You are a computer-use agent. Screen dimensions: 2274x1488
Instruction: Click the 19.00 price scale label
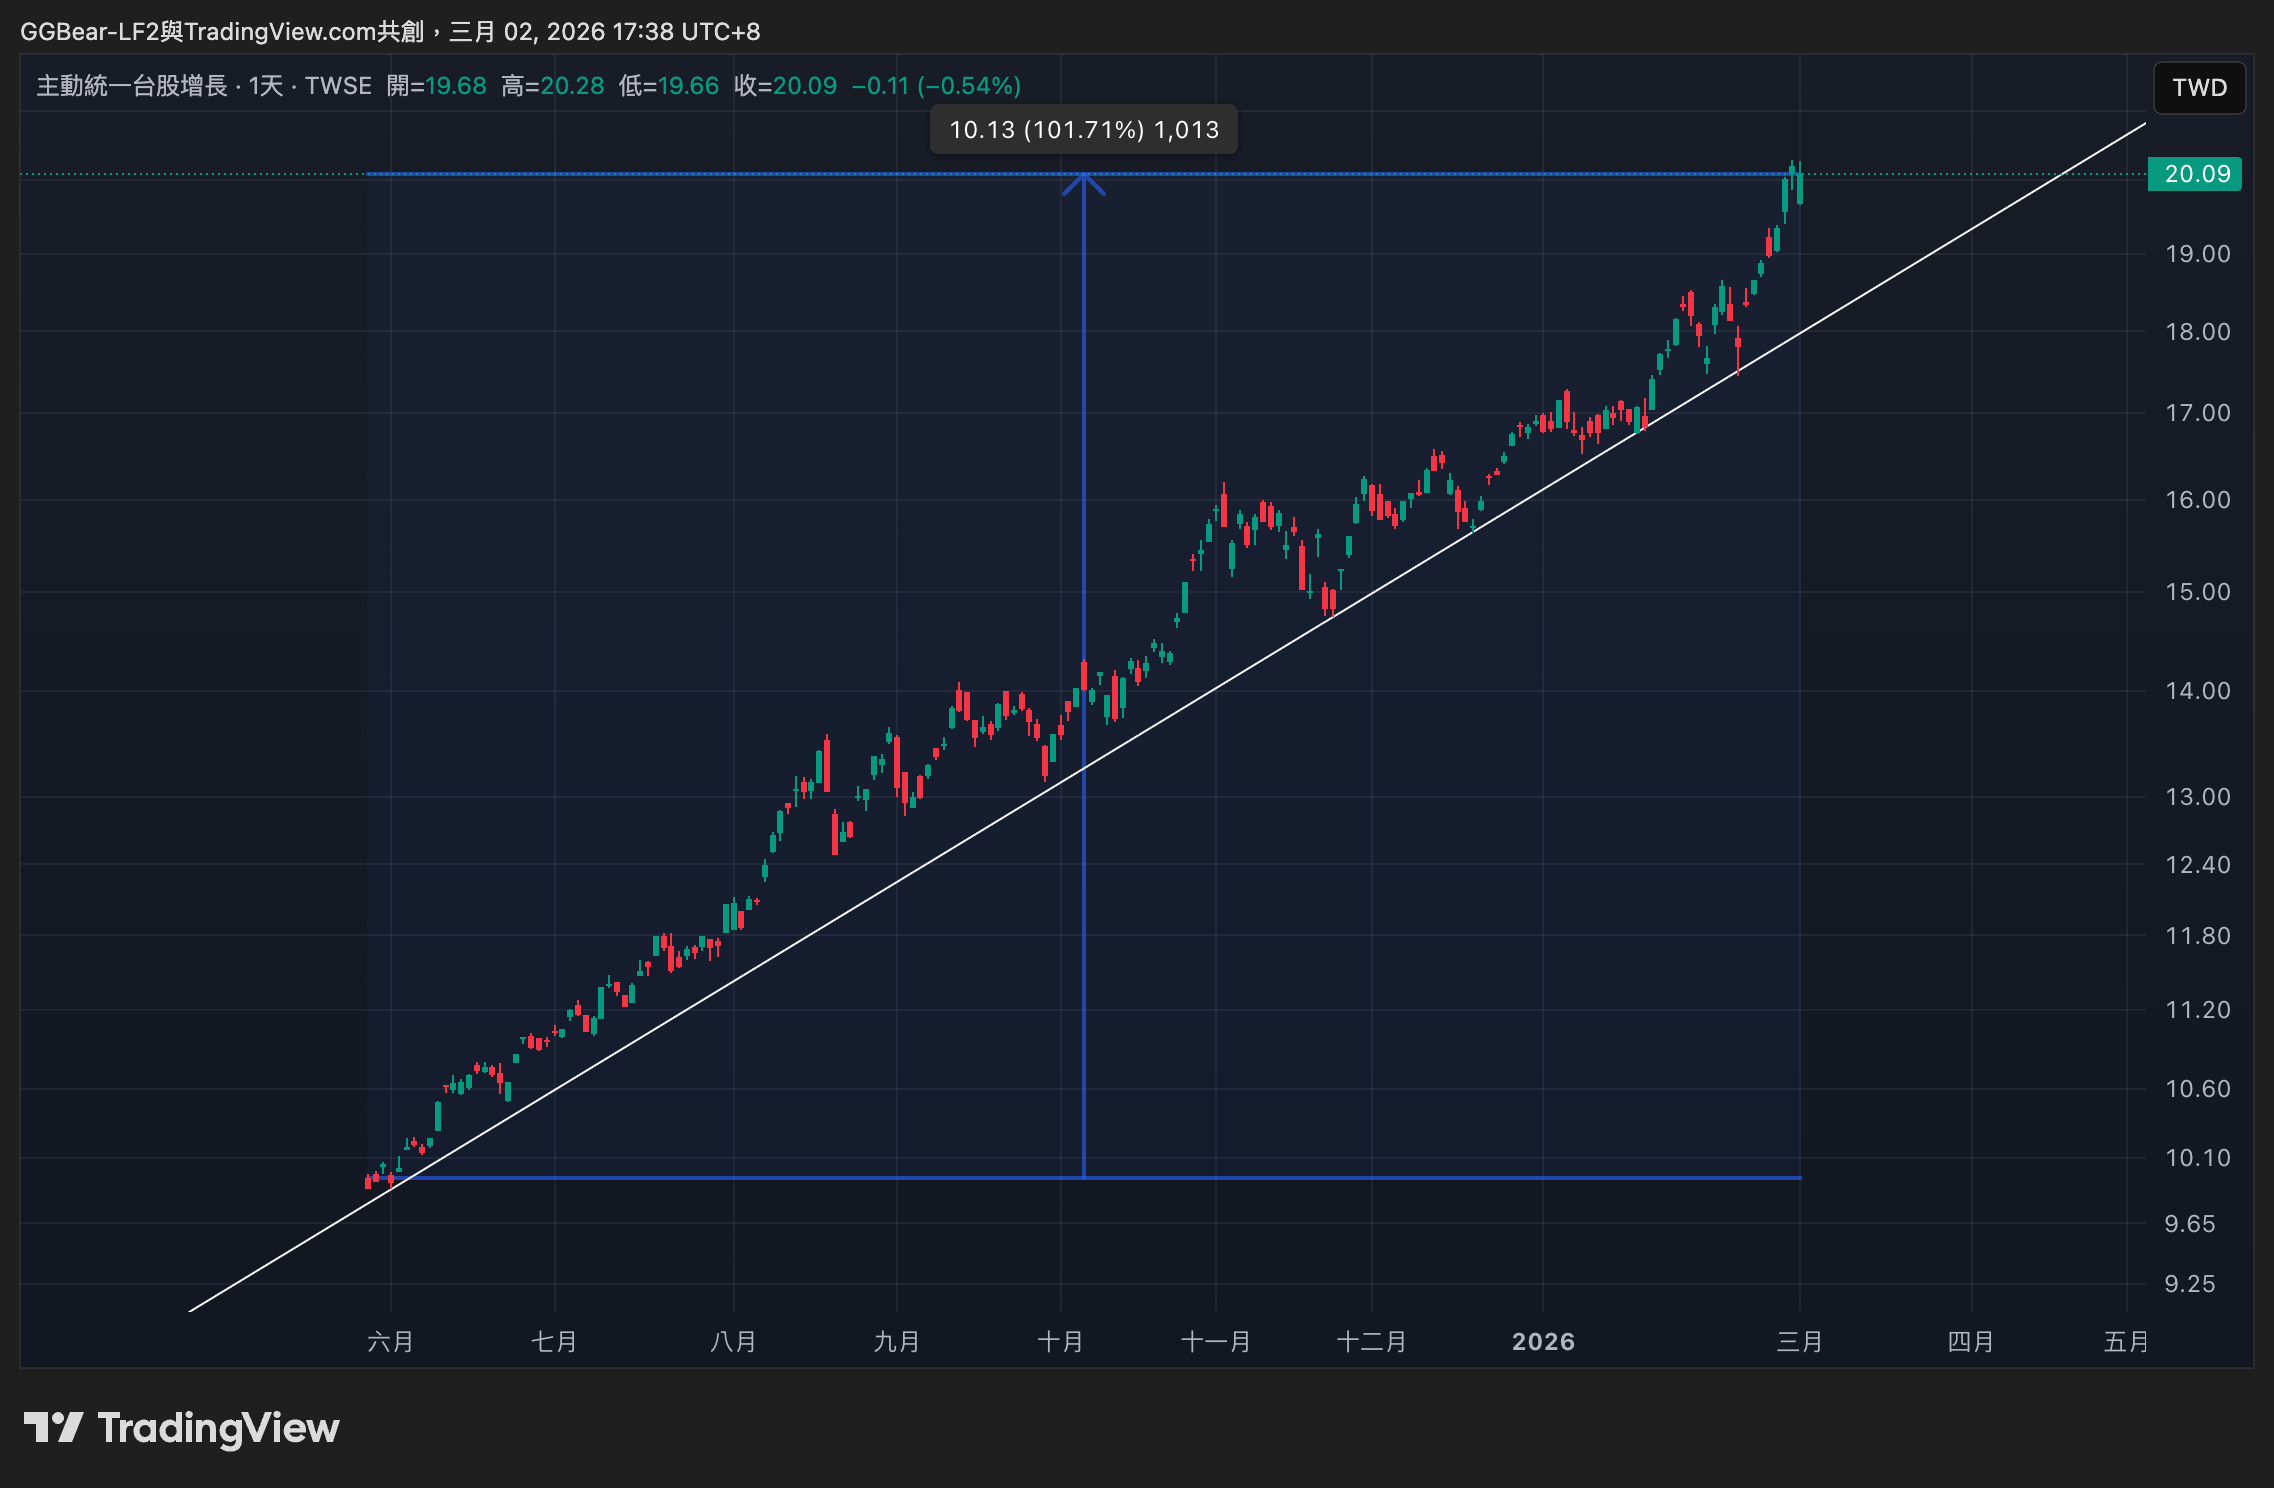(2197, 254)
